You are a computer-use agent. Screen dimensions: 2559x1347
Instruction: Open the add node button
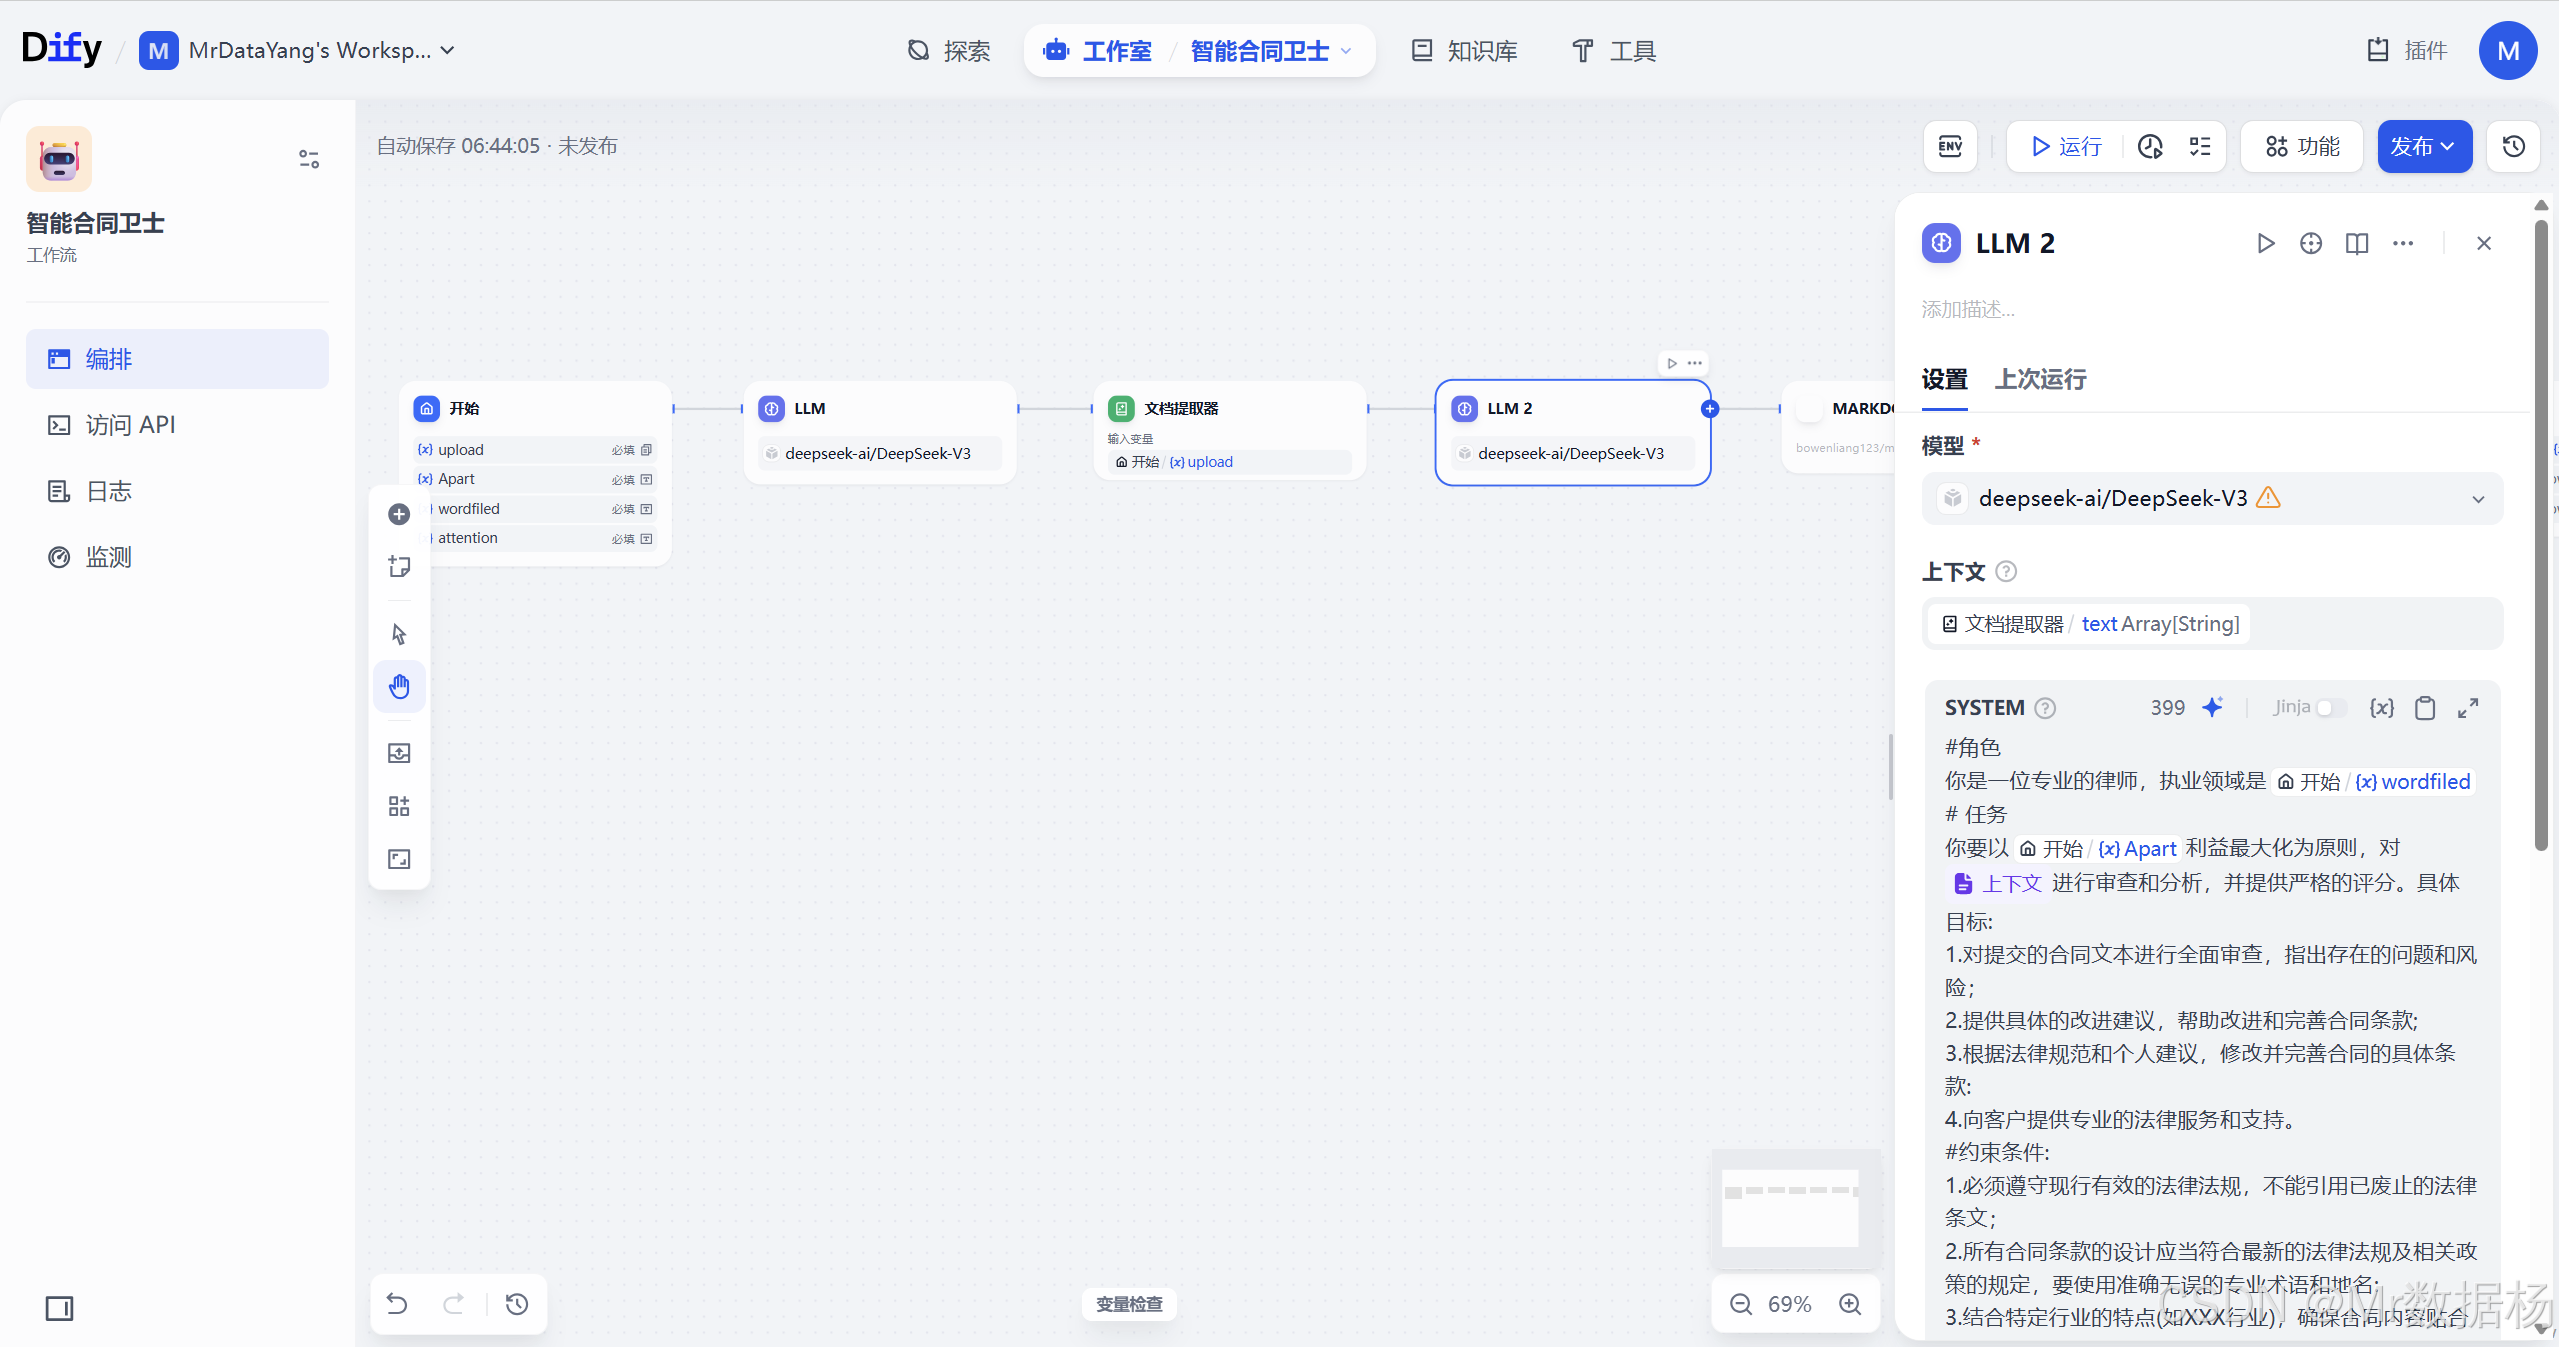(x=399, y=514)
